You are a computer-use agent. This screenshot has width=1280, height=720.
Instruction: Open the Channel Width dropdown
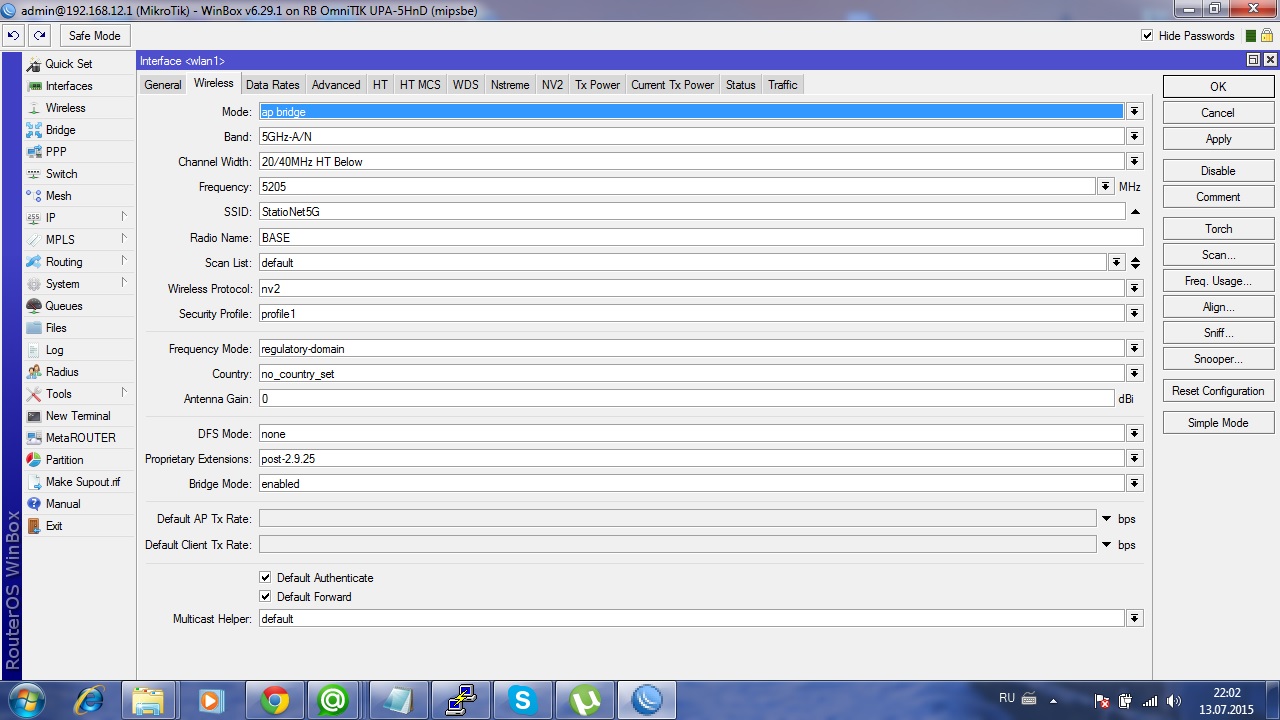1134,162
